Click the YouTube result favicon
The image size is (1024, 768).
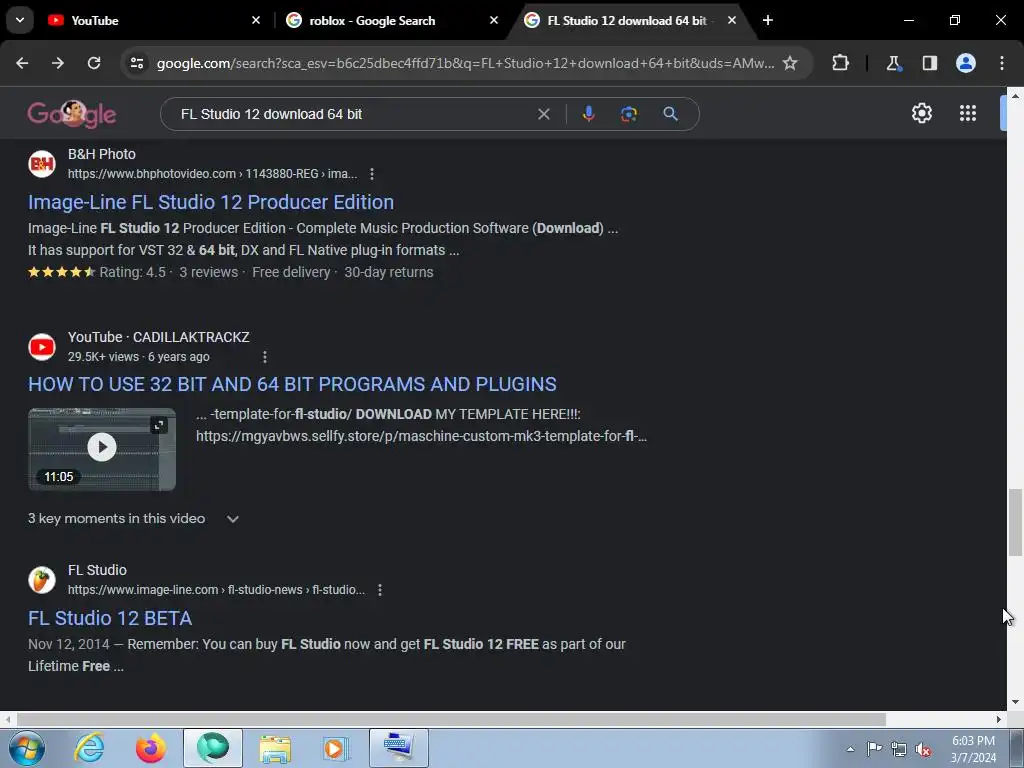click(42, 346)
